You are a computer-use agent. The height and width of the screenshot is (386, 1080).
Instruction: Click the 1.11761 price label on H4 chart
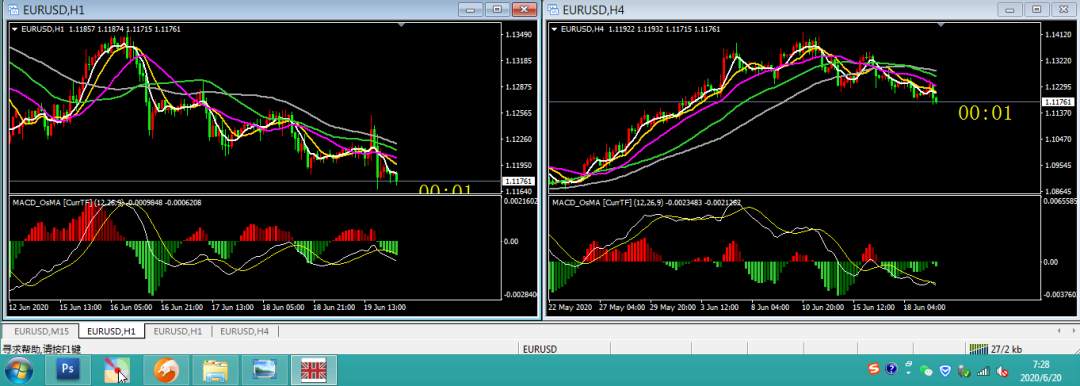tap(1058, 102)
